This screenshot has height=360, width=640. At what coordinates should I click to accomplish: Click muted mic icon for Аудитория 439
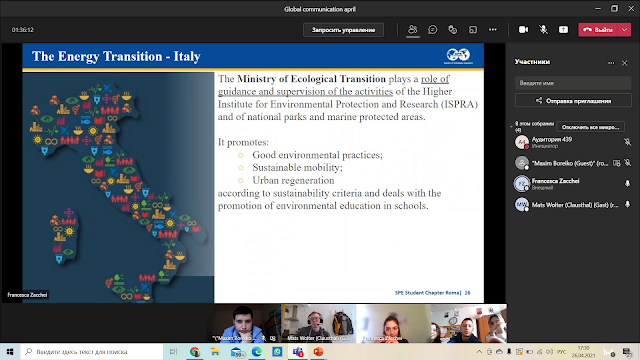tap(627, 142)
